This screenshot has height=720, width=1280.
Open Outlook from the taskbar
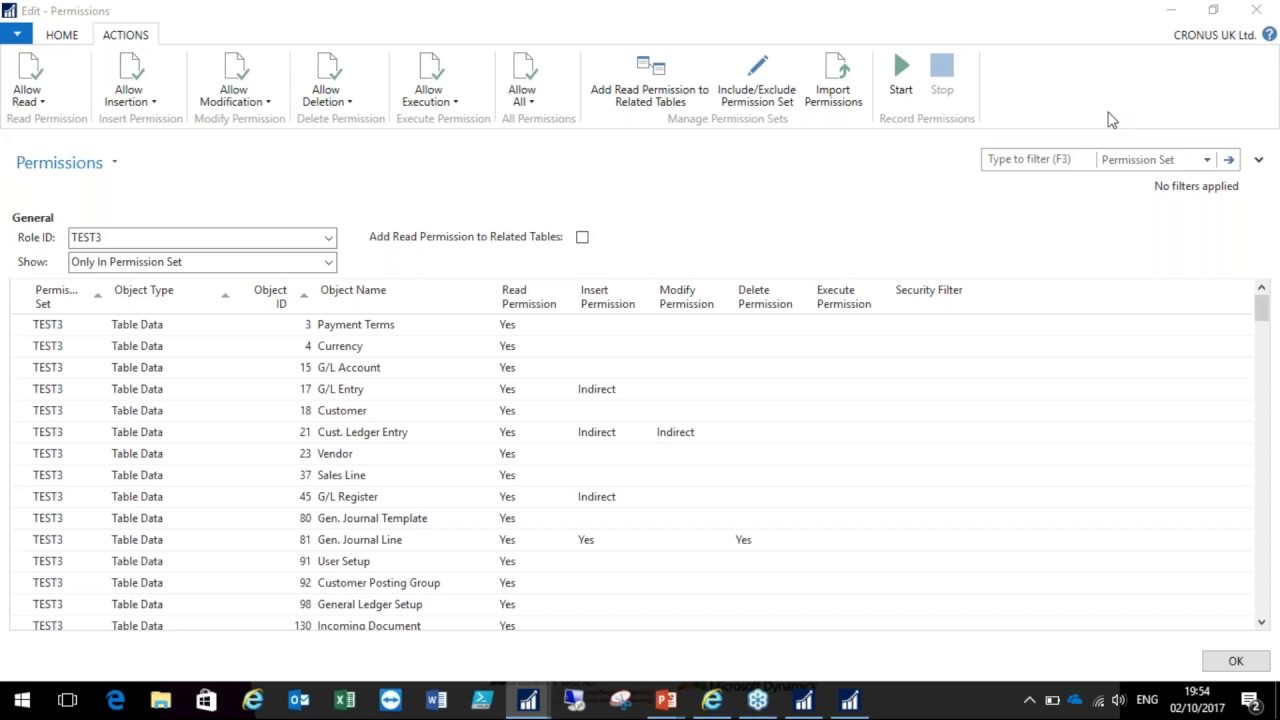pos(298,700)
